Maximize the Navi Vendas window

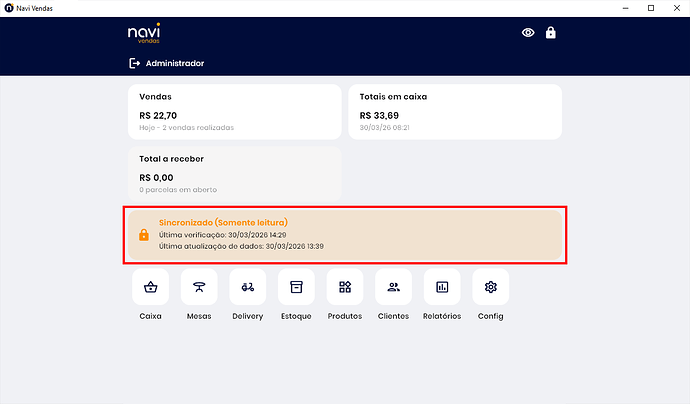651,8
